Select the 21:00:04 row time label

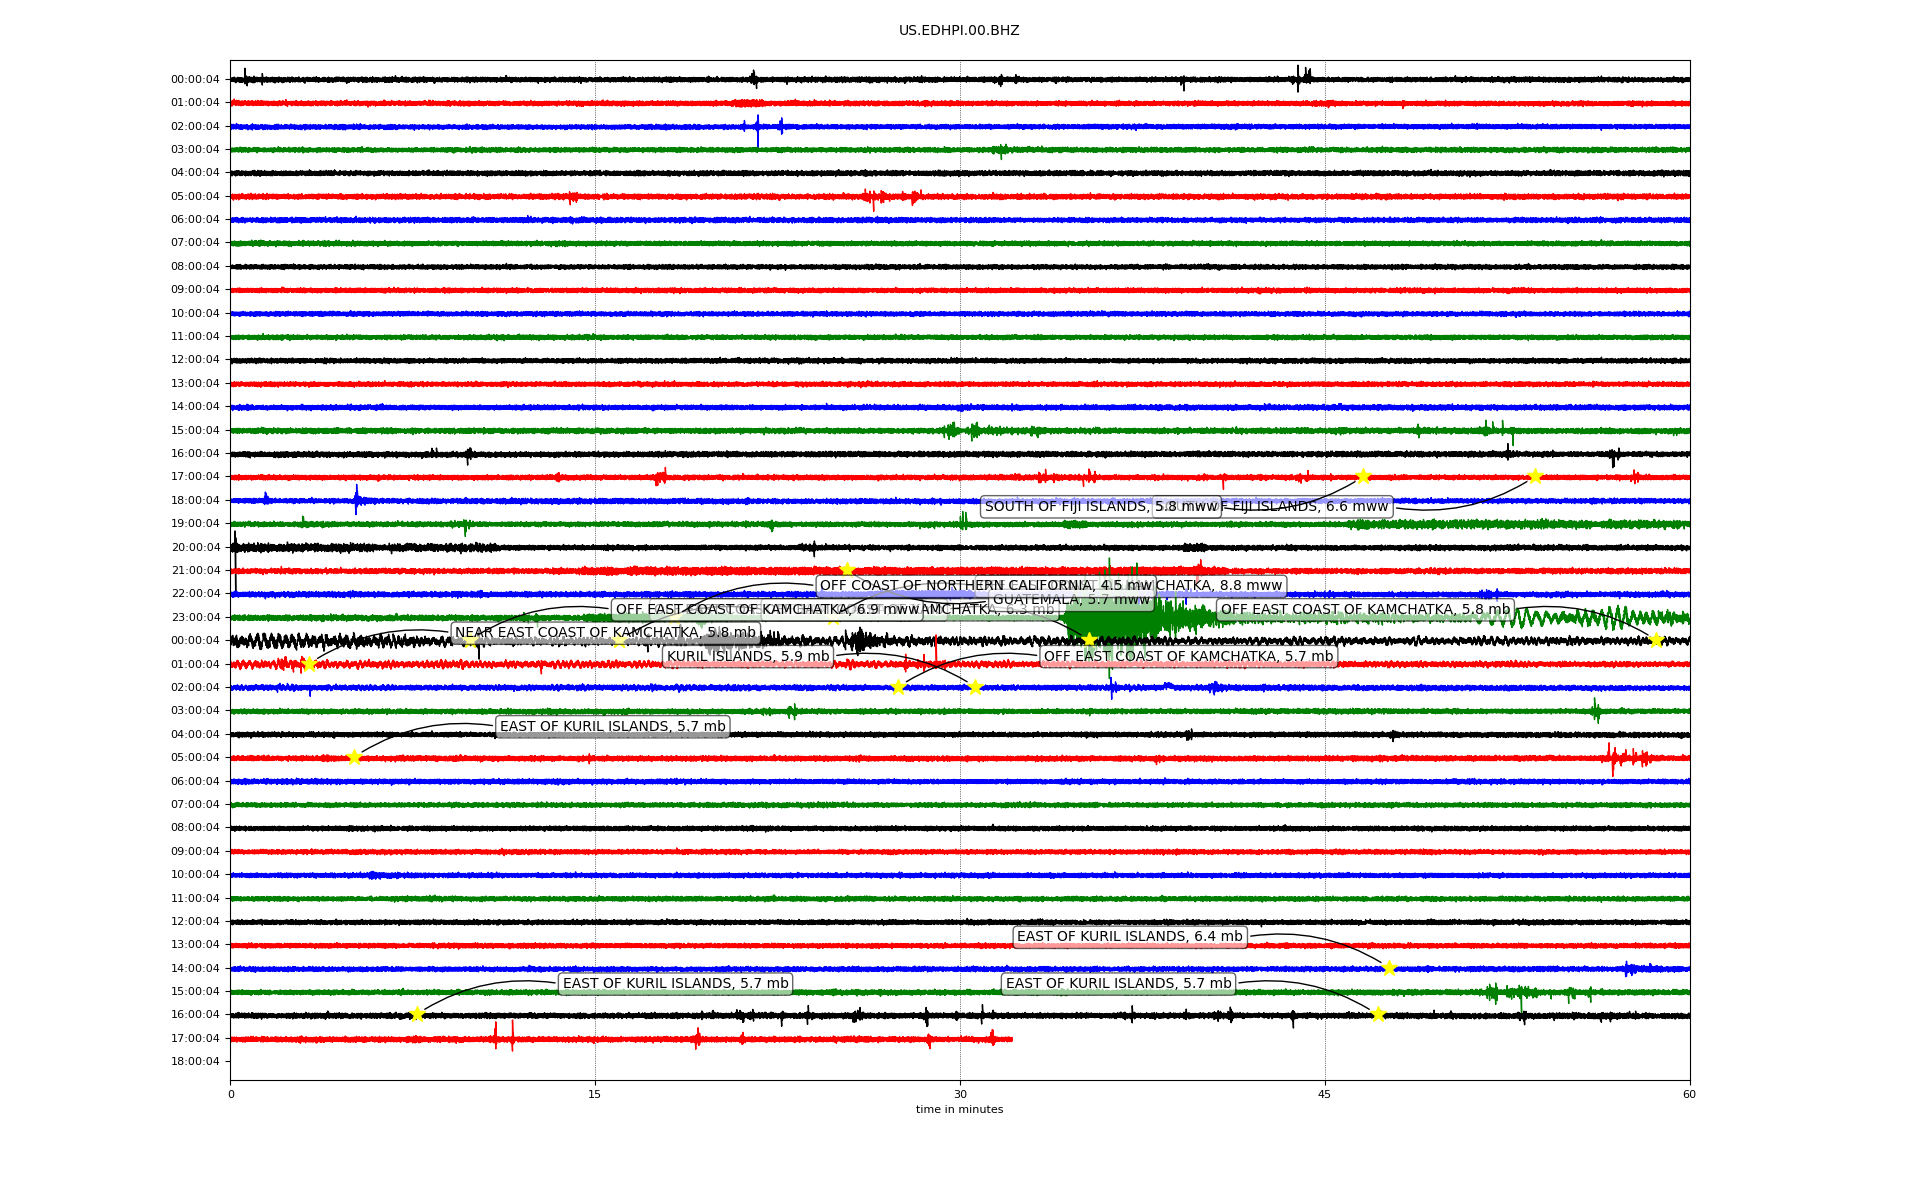tap(195, 571)
